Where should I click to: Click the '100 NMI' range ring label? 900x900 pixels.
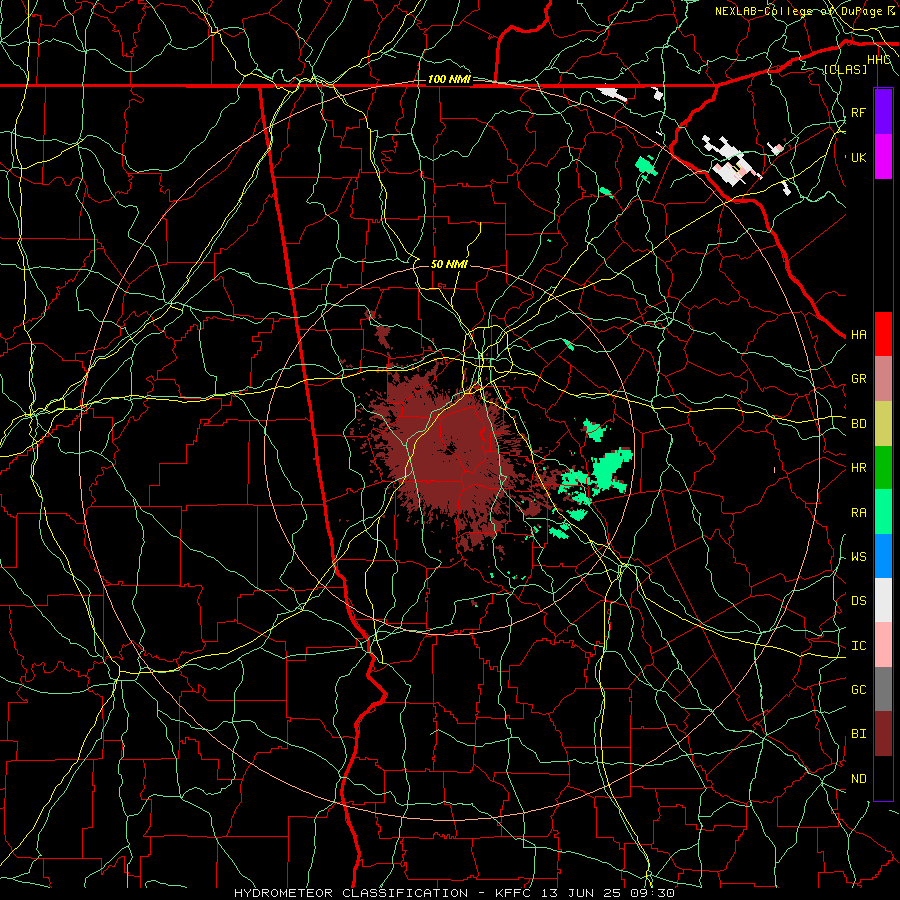pyautogui.click(x=449, y=79)
